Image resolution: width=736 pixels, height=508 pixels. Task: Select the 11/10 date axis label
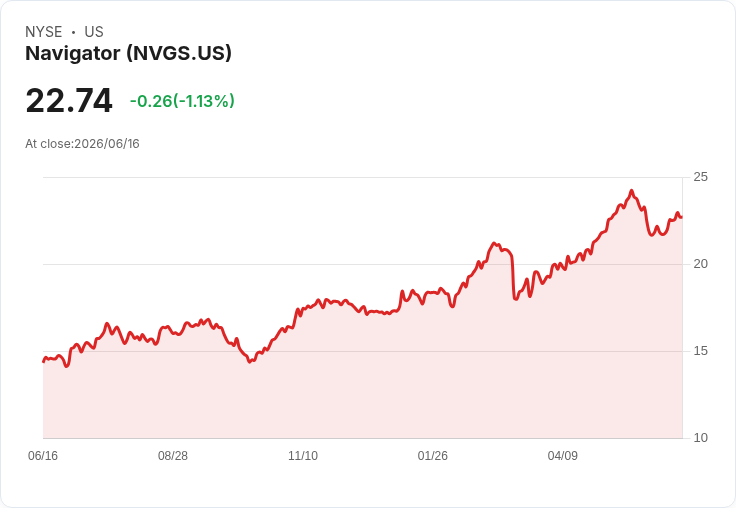pyautogui.click(x=303, y=455)
